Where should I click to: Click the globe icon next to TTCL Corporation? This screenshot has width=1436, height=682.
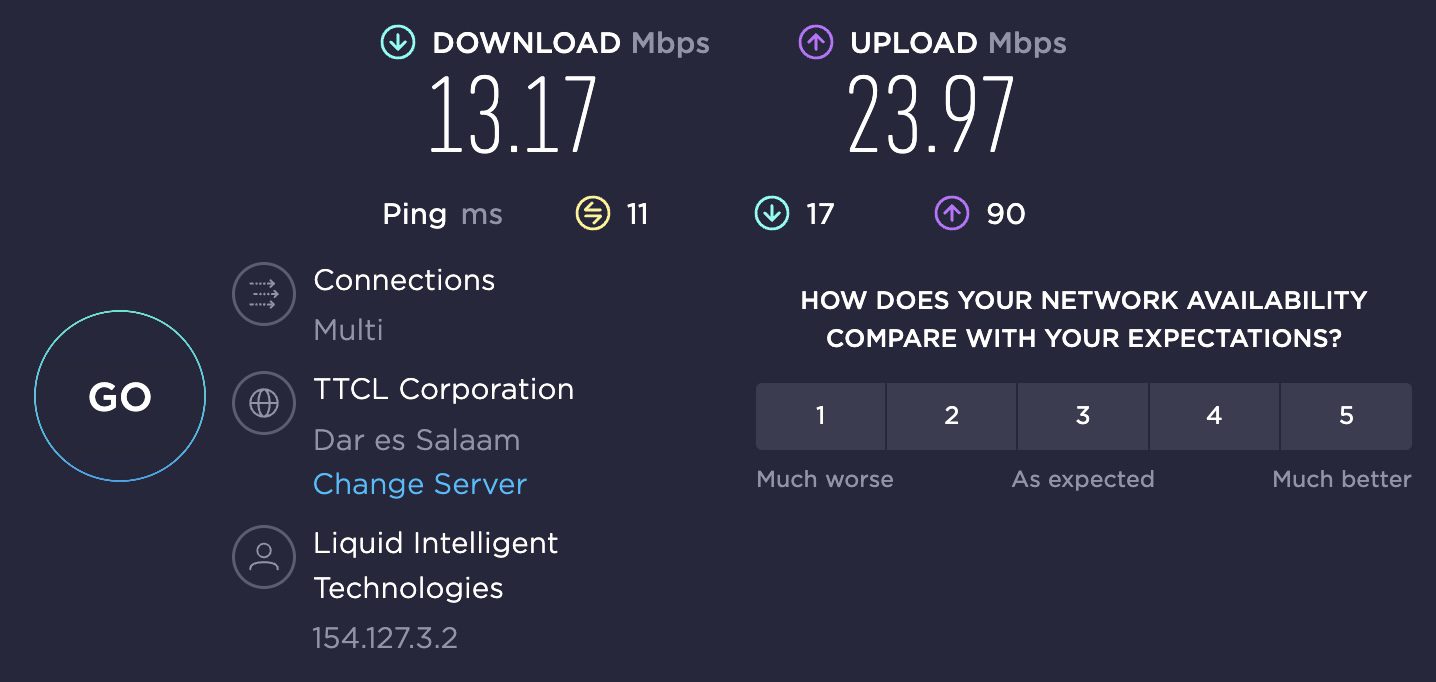point(263,403)
